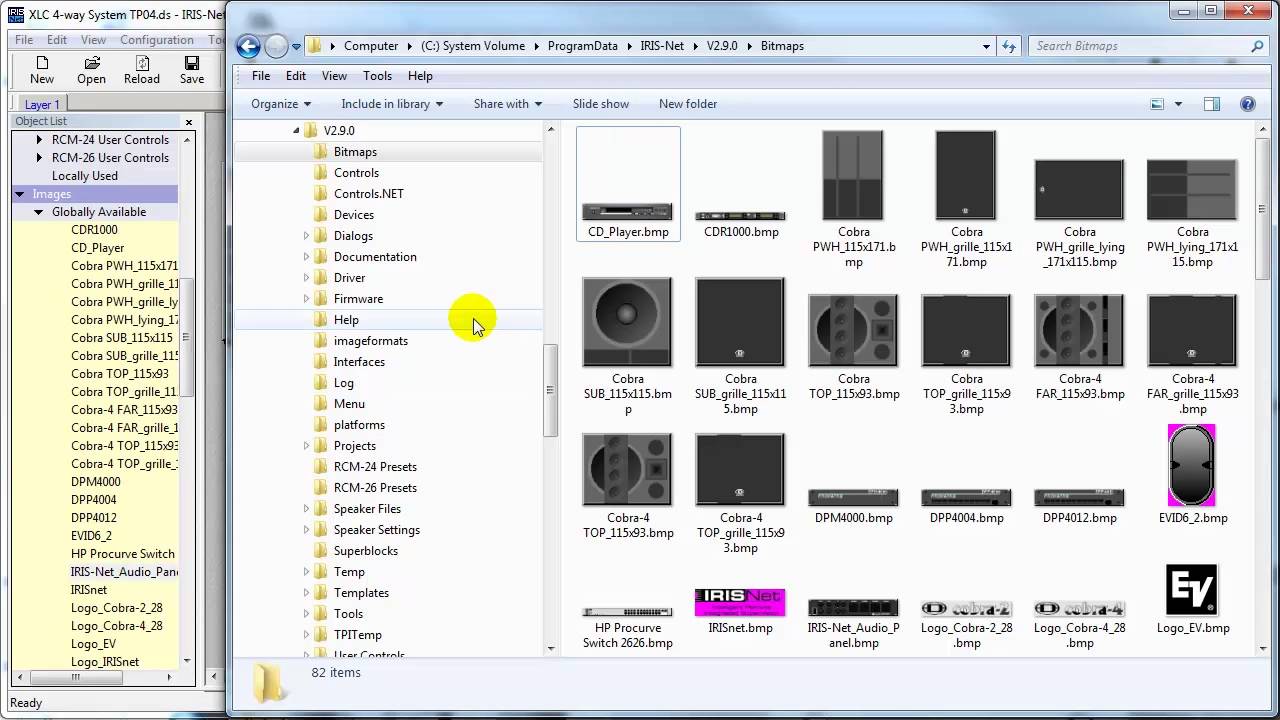Select Logo_EV in Object List
This screenshot has width=1280, height=720.
(94, 644)
